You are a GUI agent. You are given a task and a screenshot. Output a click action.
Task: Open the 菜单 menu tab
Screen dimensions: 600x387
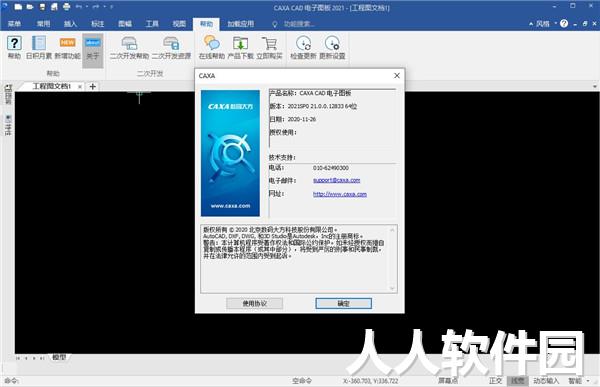(x=14, y=24)
